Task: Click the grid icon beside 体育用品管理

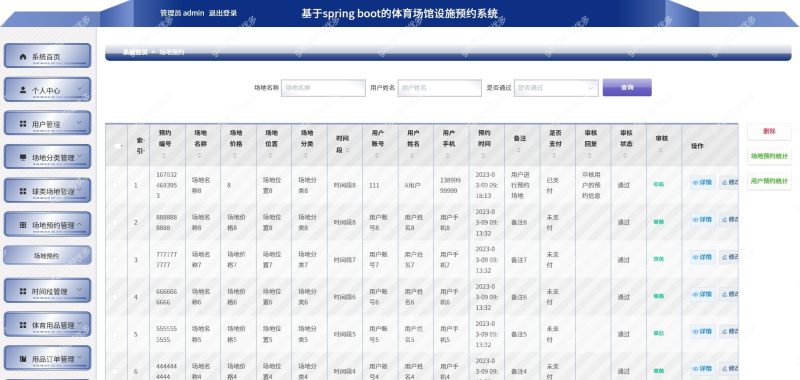Action: [23, 325]
